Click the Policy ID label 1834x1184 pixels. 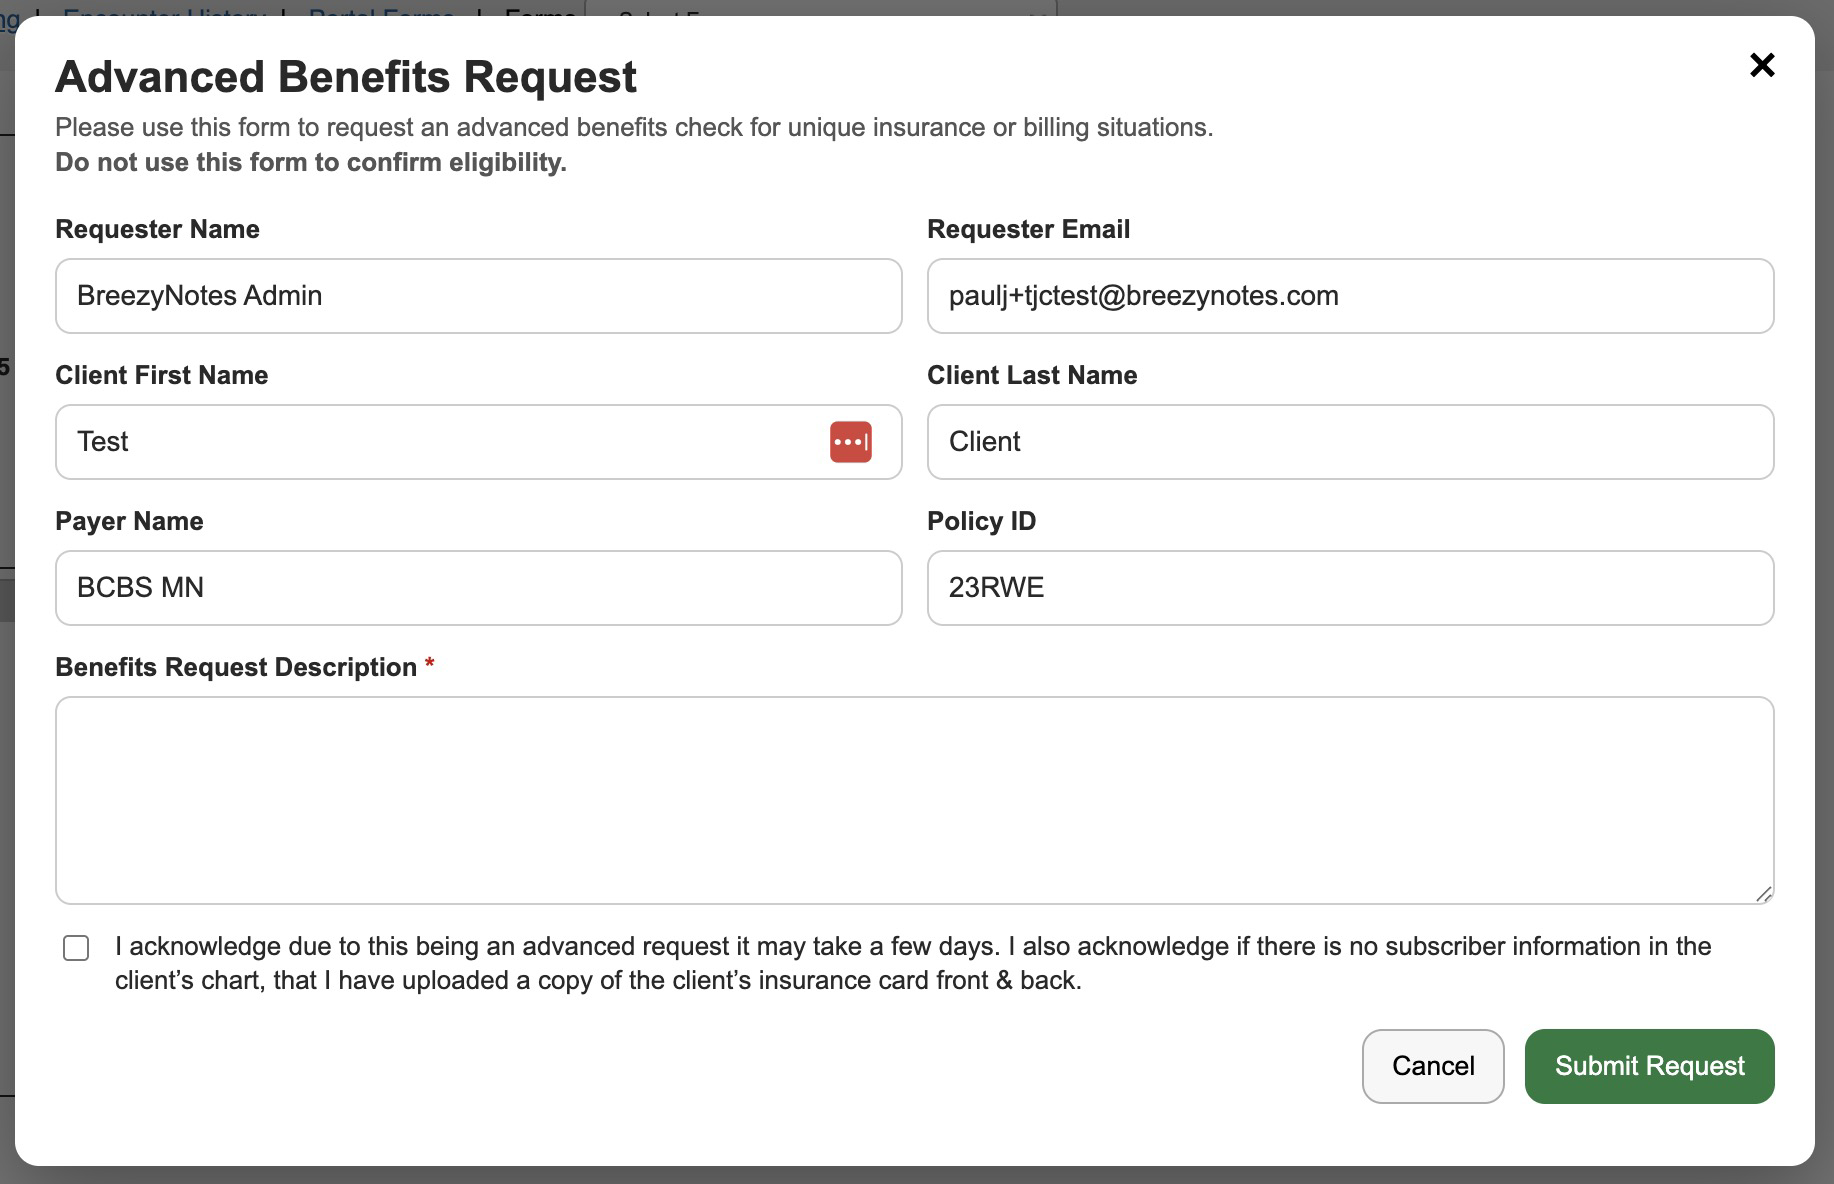tap(981, 521)
